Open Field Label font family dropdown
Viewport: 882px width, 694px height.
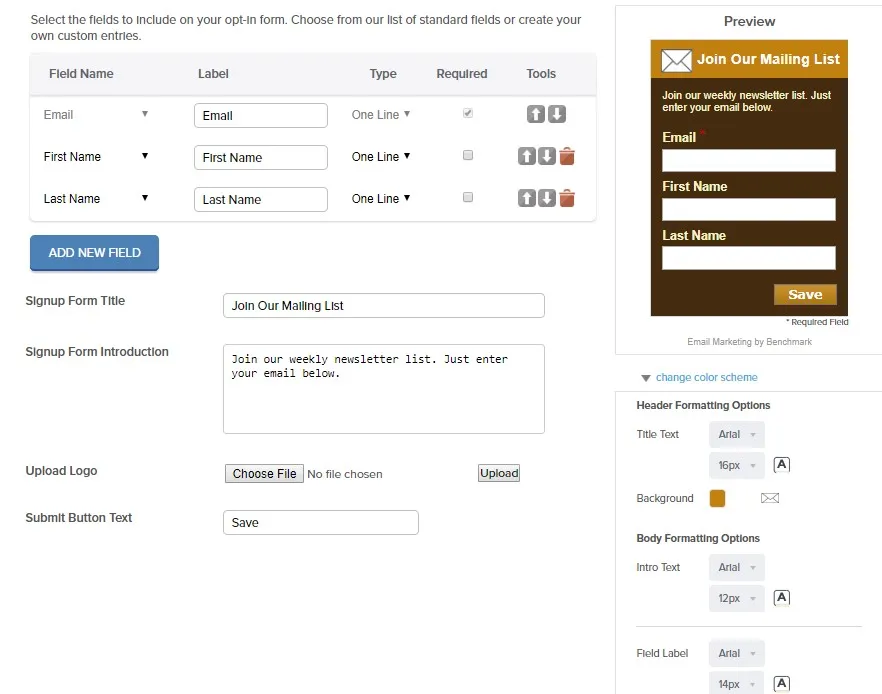tap(737, 654)
